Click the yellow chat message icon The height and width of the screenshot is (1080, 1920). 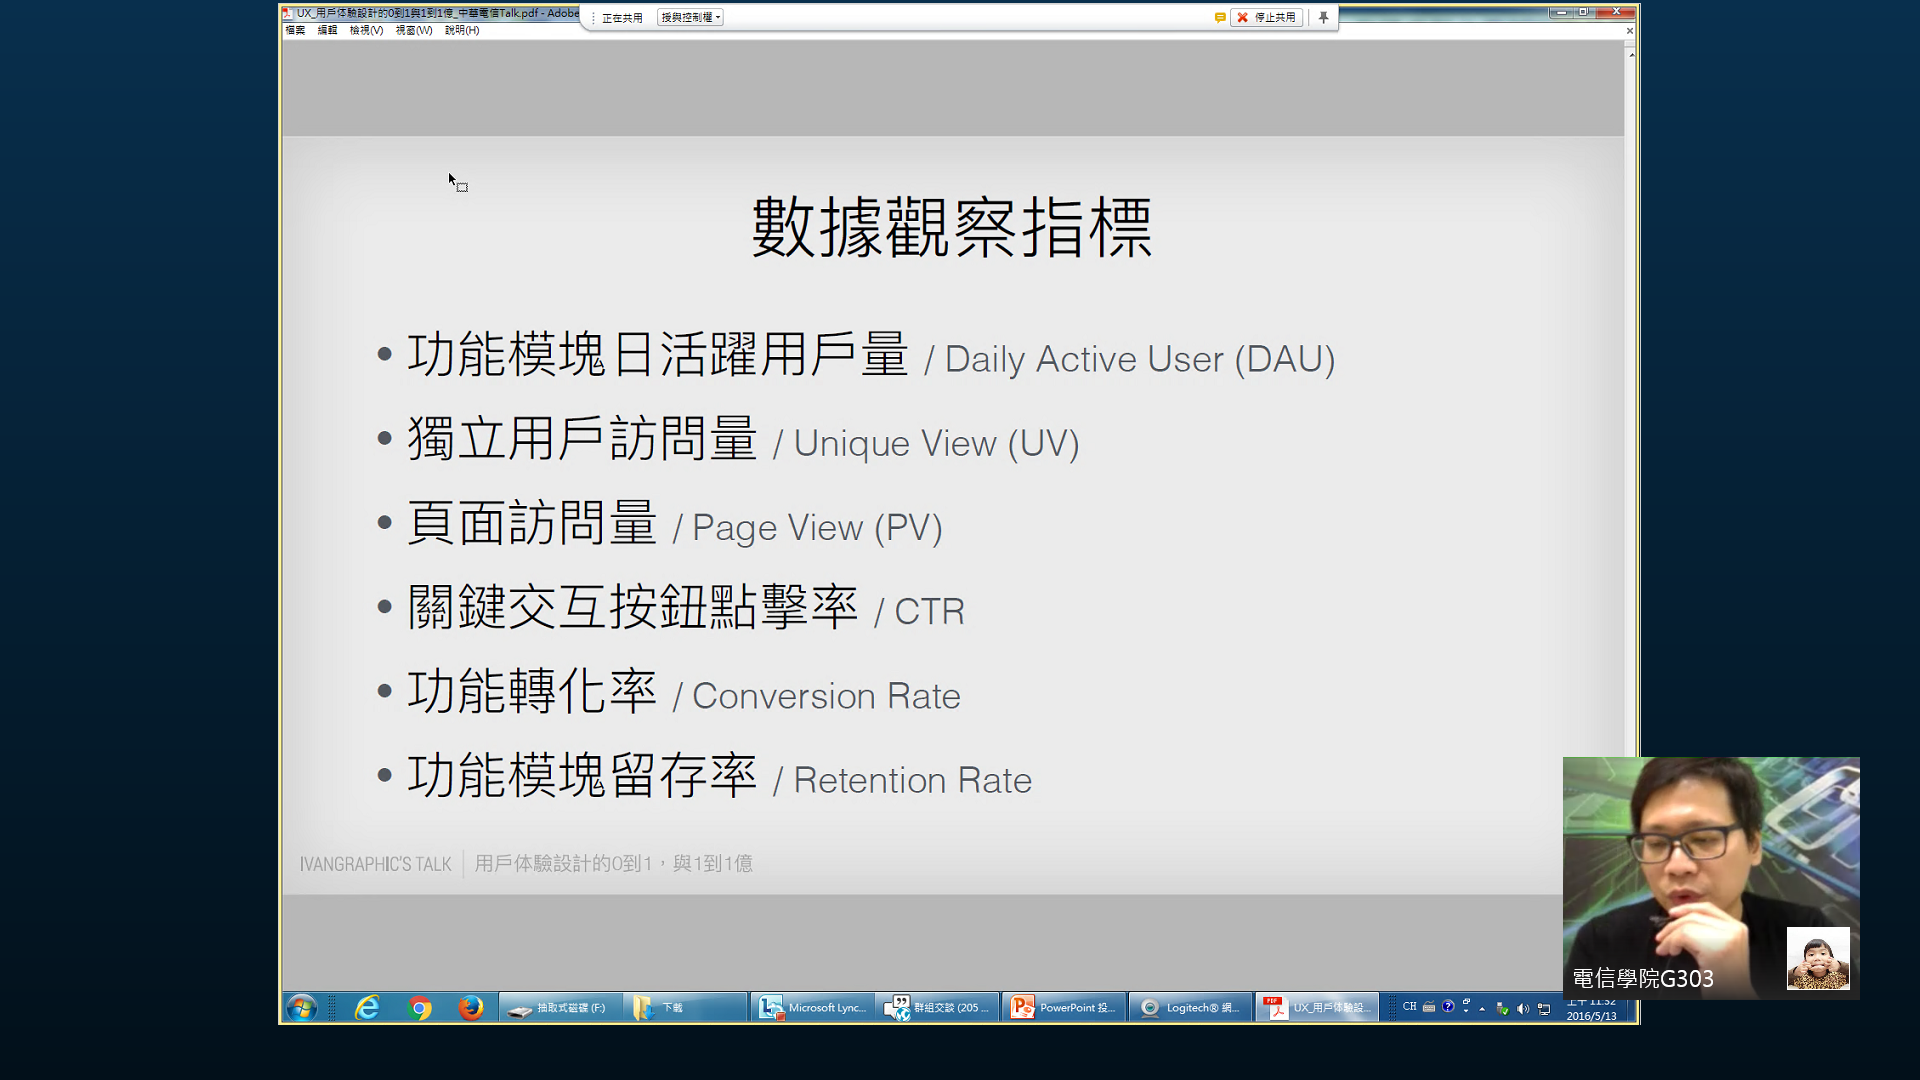click(x=1219, y=17)
